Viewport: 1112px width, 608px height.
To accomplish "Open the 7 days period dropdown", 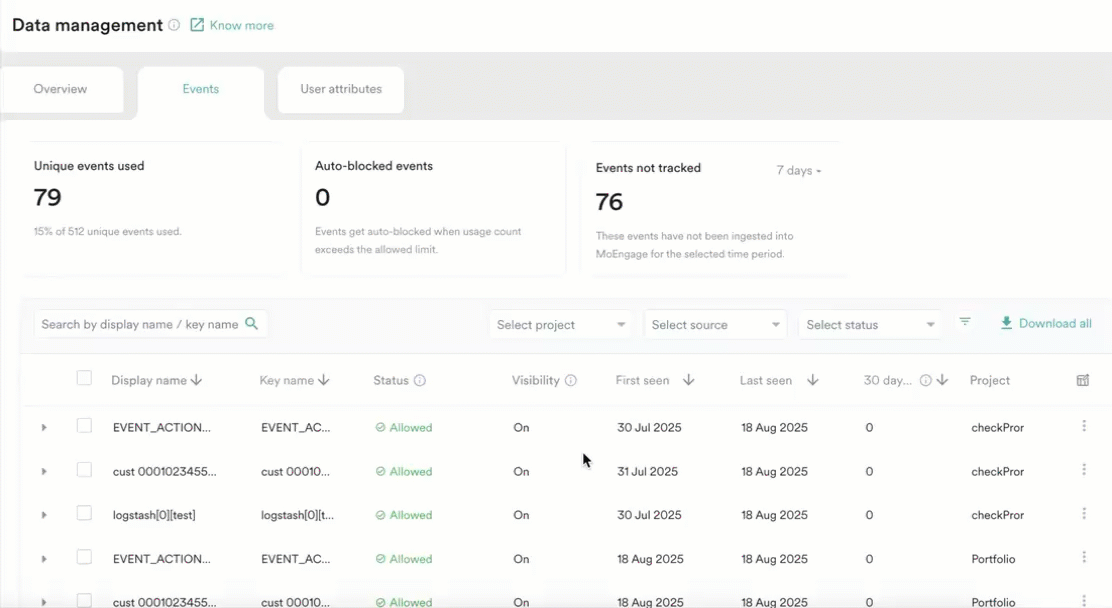I will coord(799,170).
